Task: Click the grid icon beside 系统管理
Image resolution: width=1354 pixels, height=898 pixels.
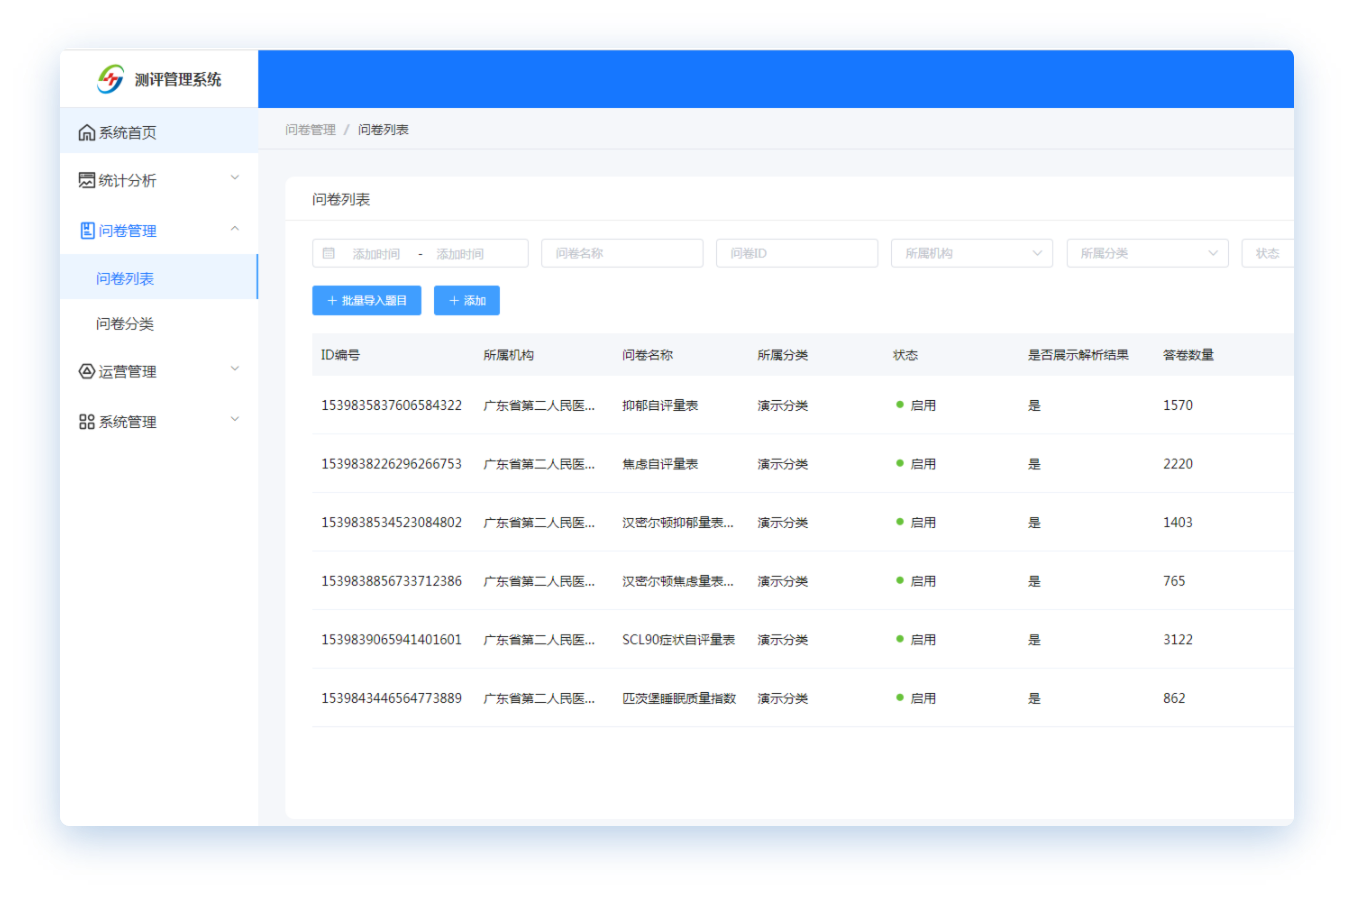Action: click(87, 422)
